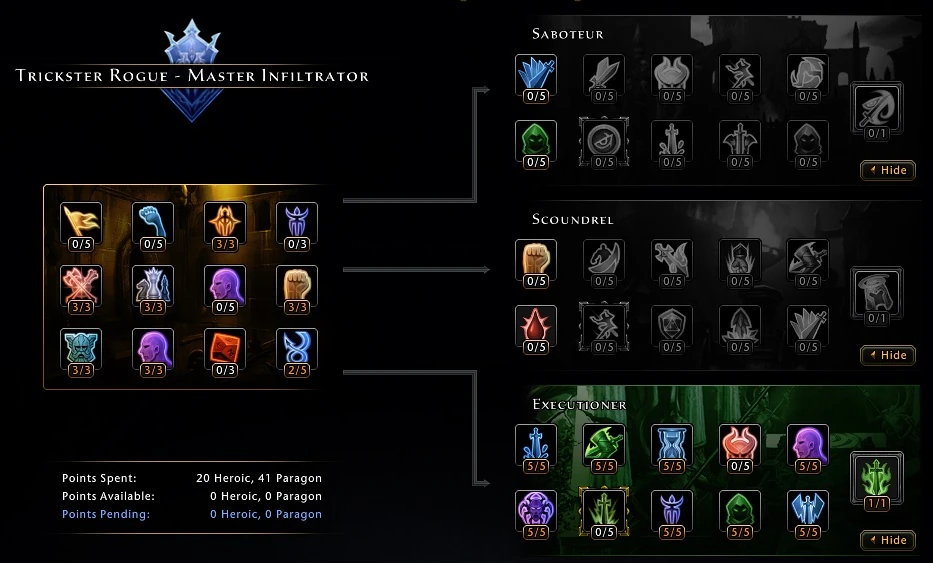Screen dimensions: 933x564
Task: Hide the Executioner paragon tree
Action: pos(888,540)
